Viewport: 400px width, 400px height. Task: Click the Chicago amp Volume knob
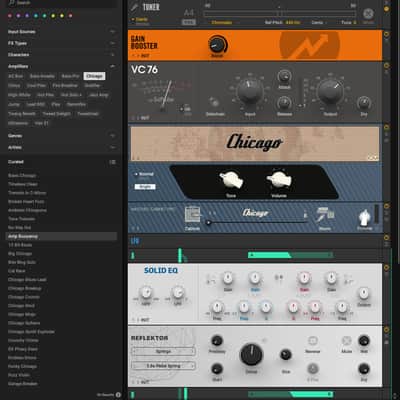click(279, 180)
